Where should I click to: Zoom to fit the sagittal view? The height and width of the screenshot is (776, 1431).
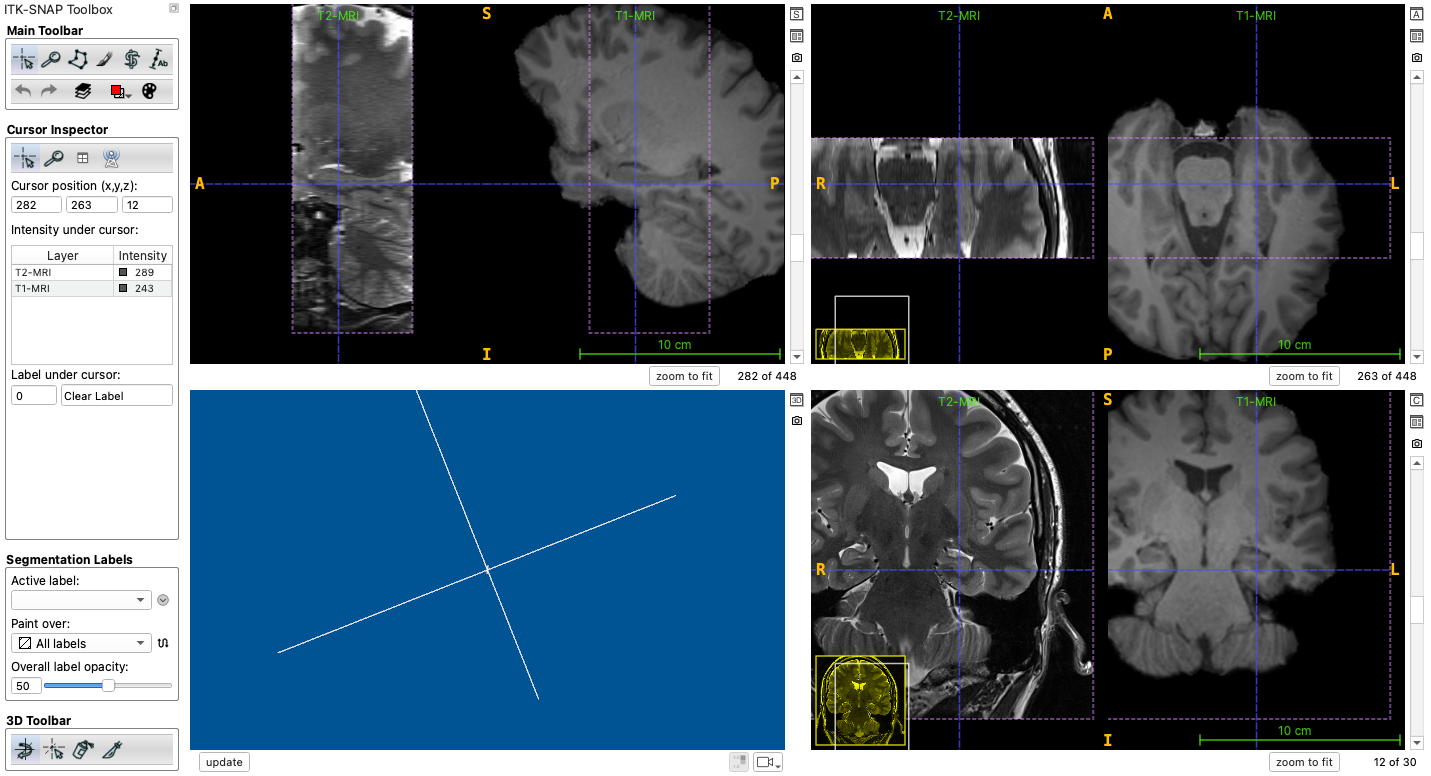click(684, 376)
